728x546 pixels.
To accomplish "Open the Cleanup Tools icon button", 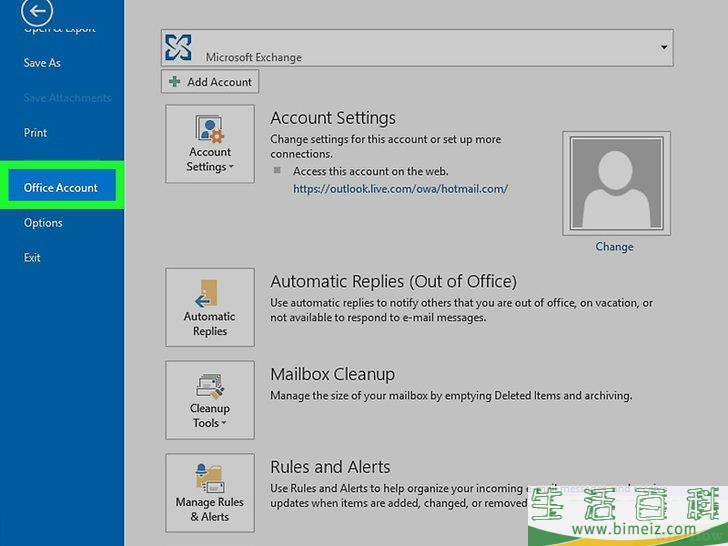I will (210, 401).
